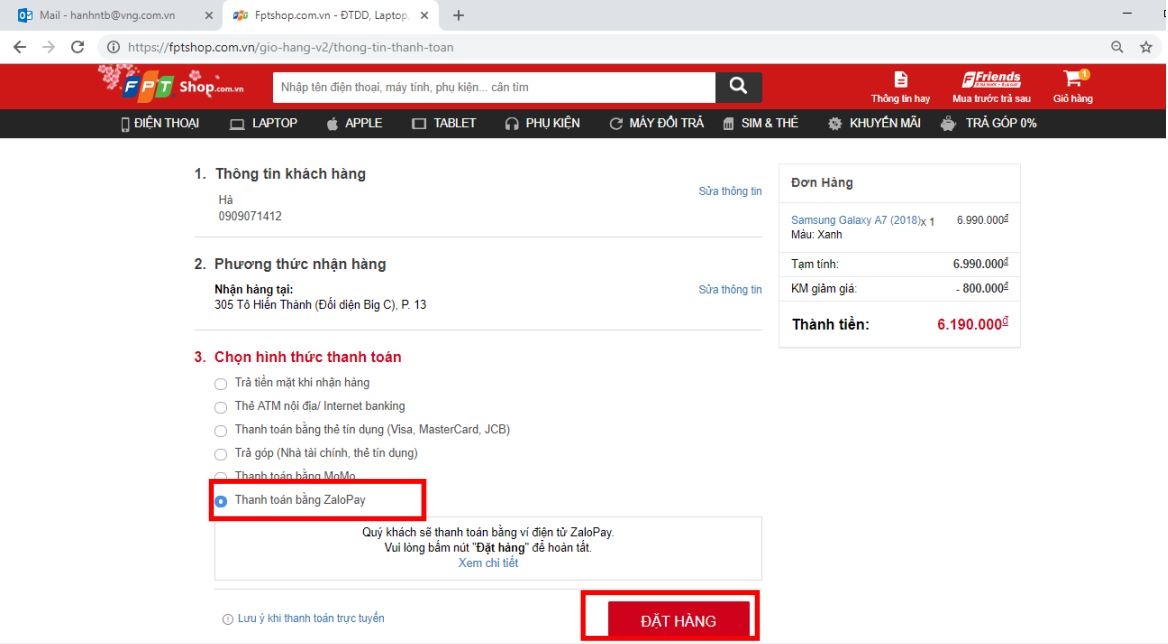Open the LAPTOP menu
Screen dimensions: 1168x644
(x=264, y=124)
